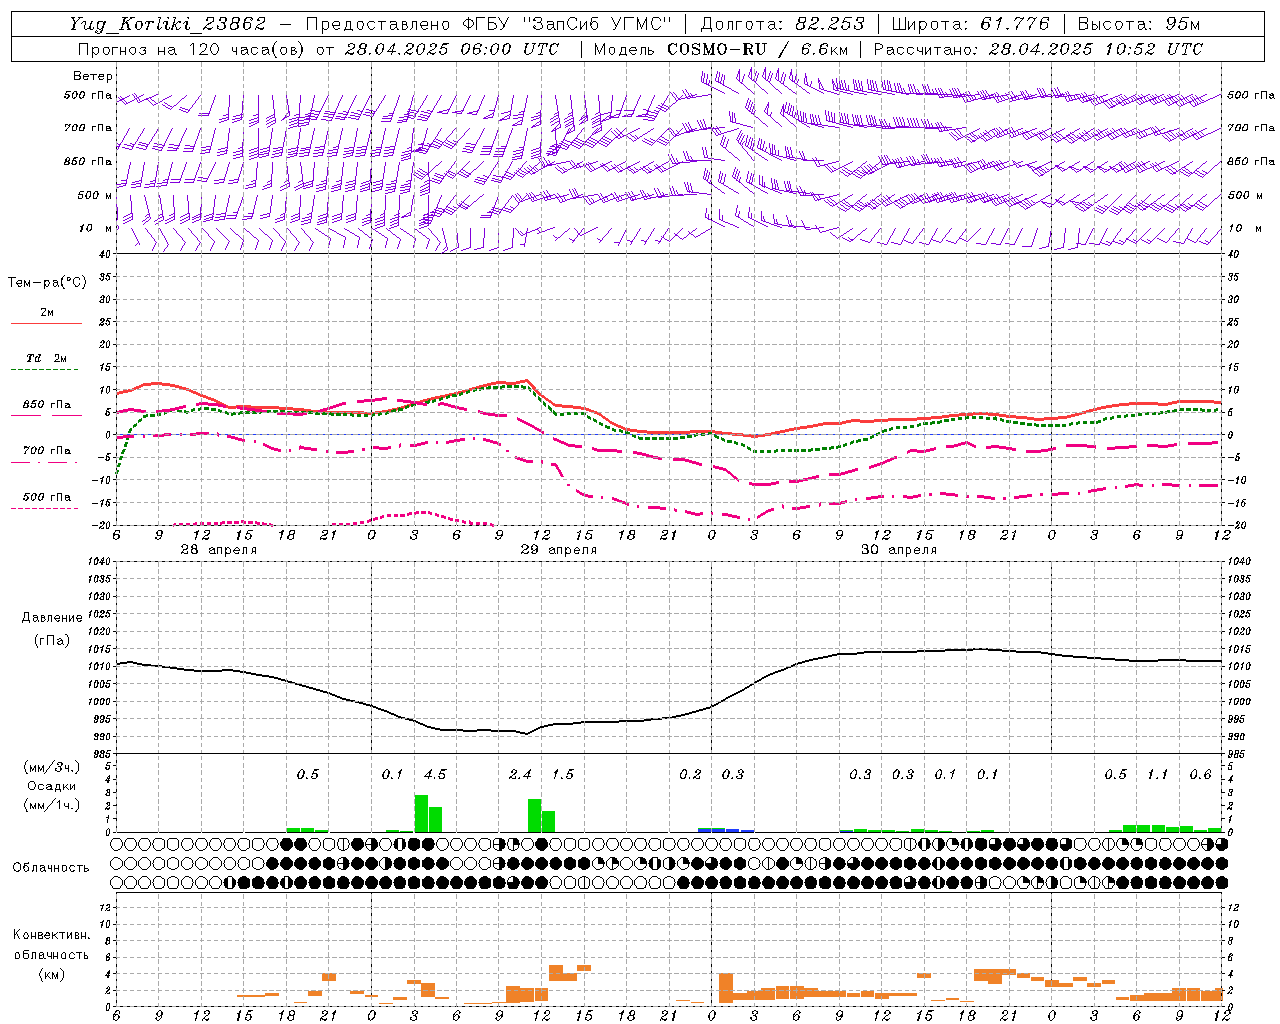Click the dashed 500 гПа temperature legend line

(44, 509)
